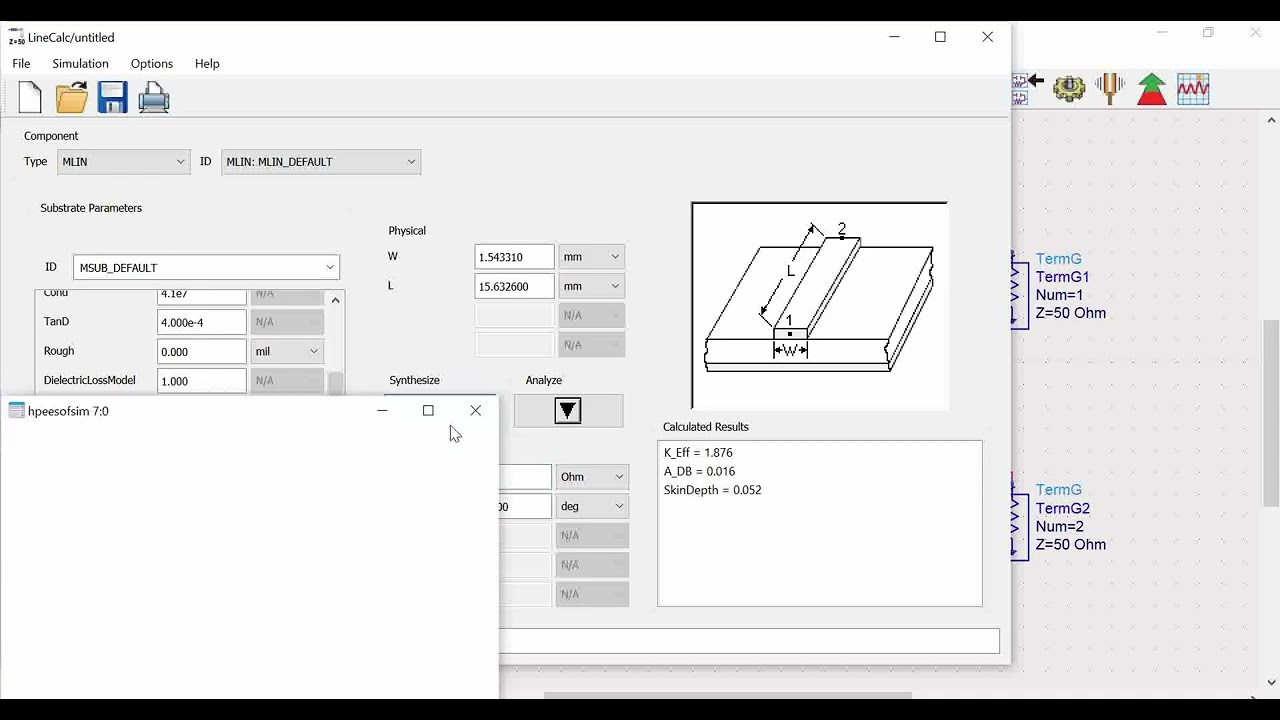Close the hpeesofsim 7:0 window

tap(475, 411)
